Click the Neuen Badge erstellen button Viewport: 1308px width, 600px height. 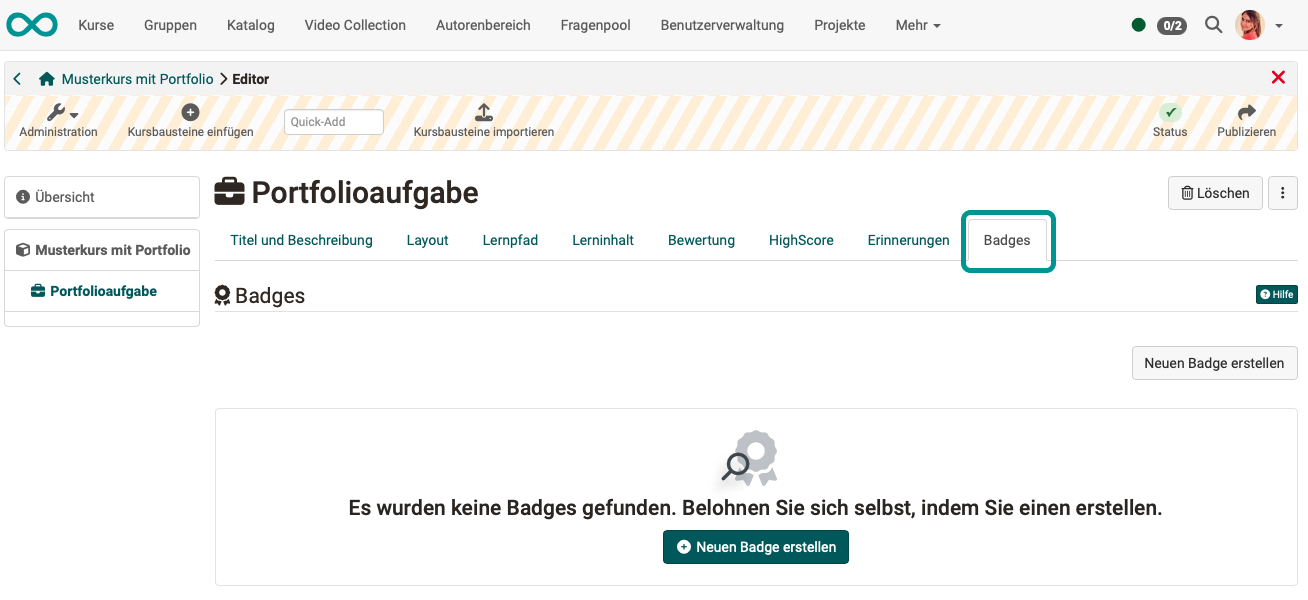pyautogui.click(x=1214, y=363)
